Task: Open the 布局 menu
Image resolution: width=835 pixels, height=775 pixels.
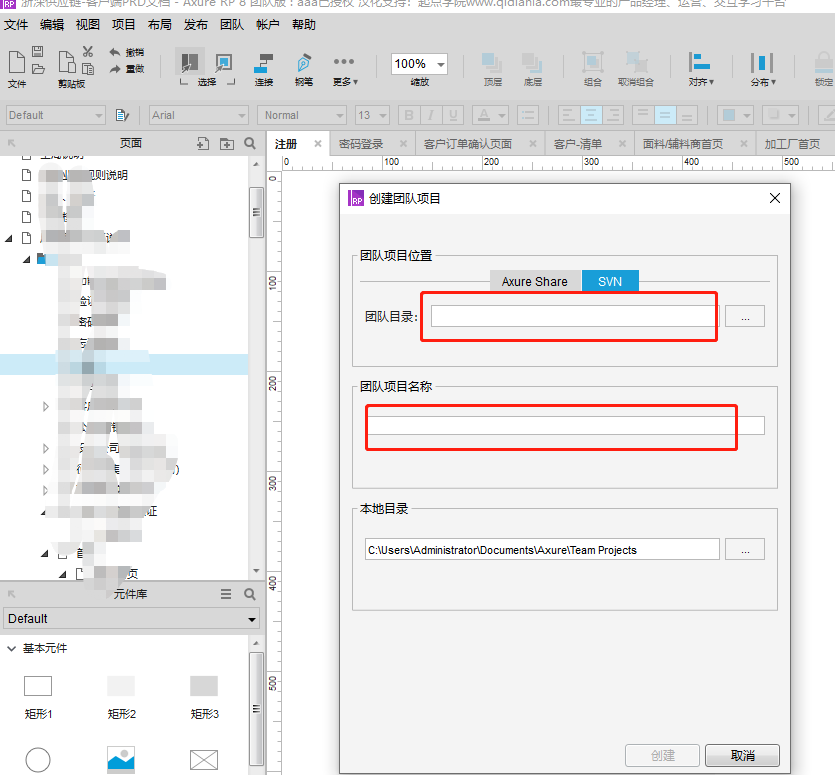Action: click(x=159, y=24)
